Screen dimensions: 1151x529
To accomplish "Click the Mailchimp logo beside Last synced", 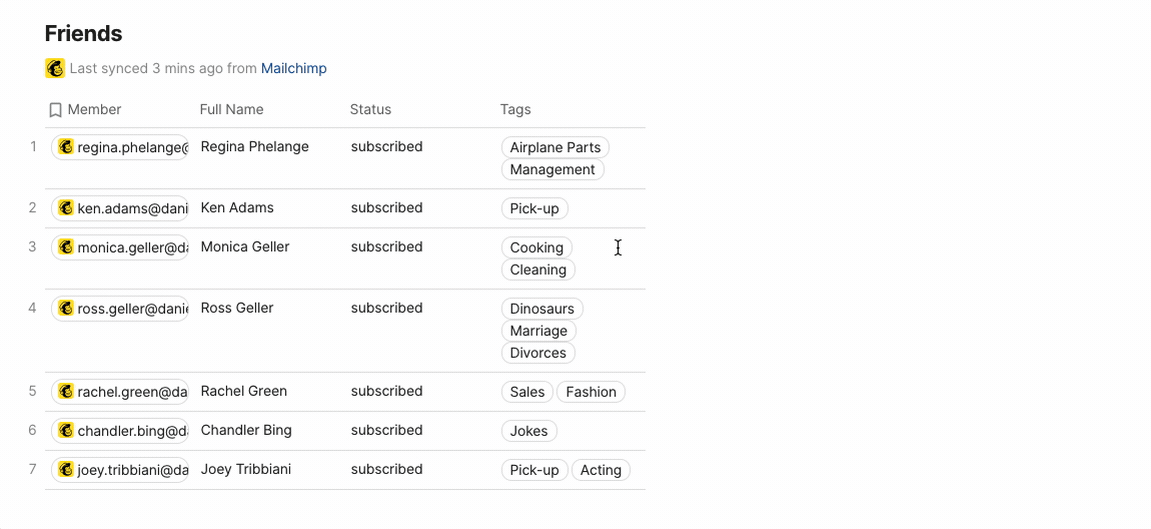I will [x=55, y=68].
